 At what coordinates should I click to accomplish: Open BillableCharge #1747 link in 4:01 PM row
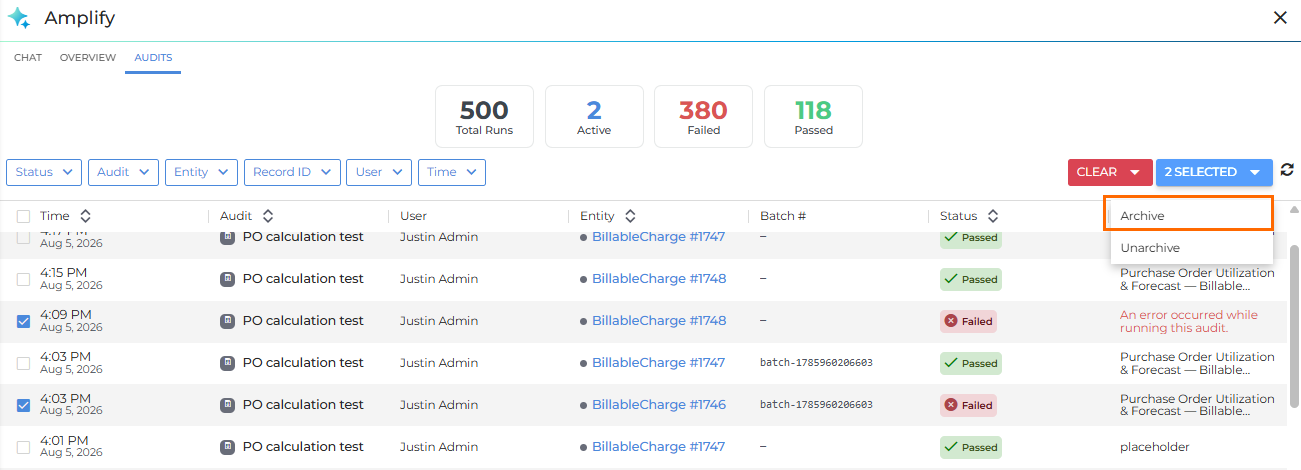tap(659, 447)
